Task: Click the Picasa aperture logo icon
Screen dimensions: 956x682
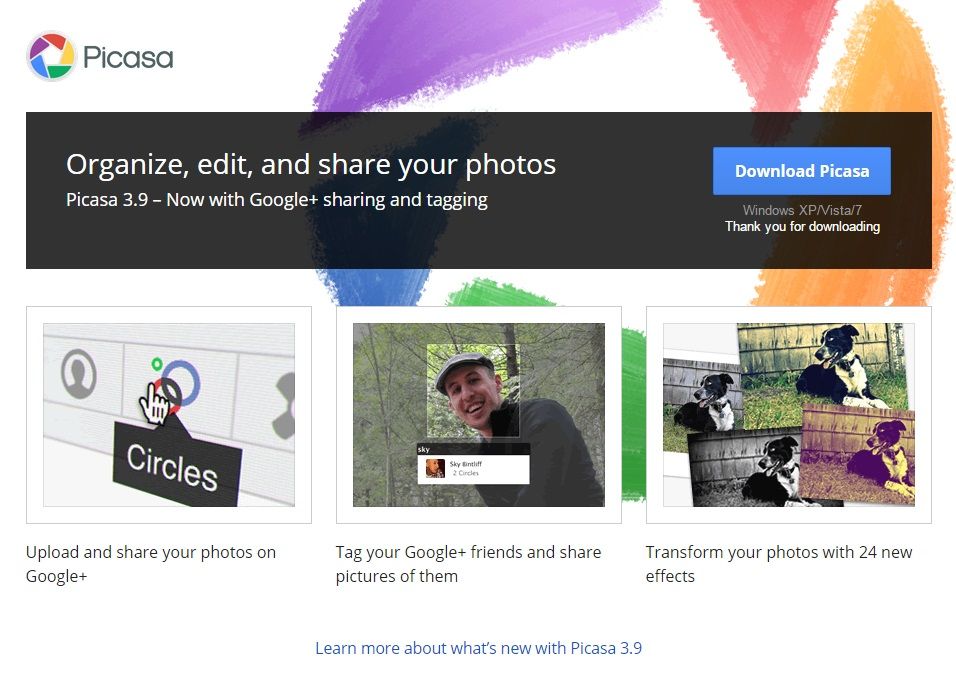Action: (51, 56)
